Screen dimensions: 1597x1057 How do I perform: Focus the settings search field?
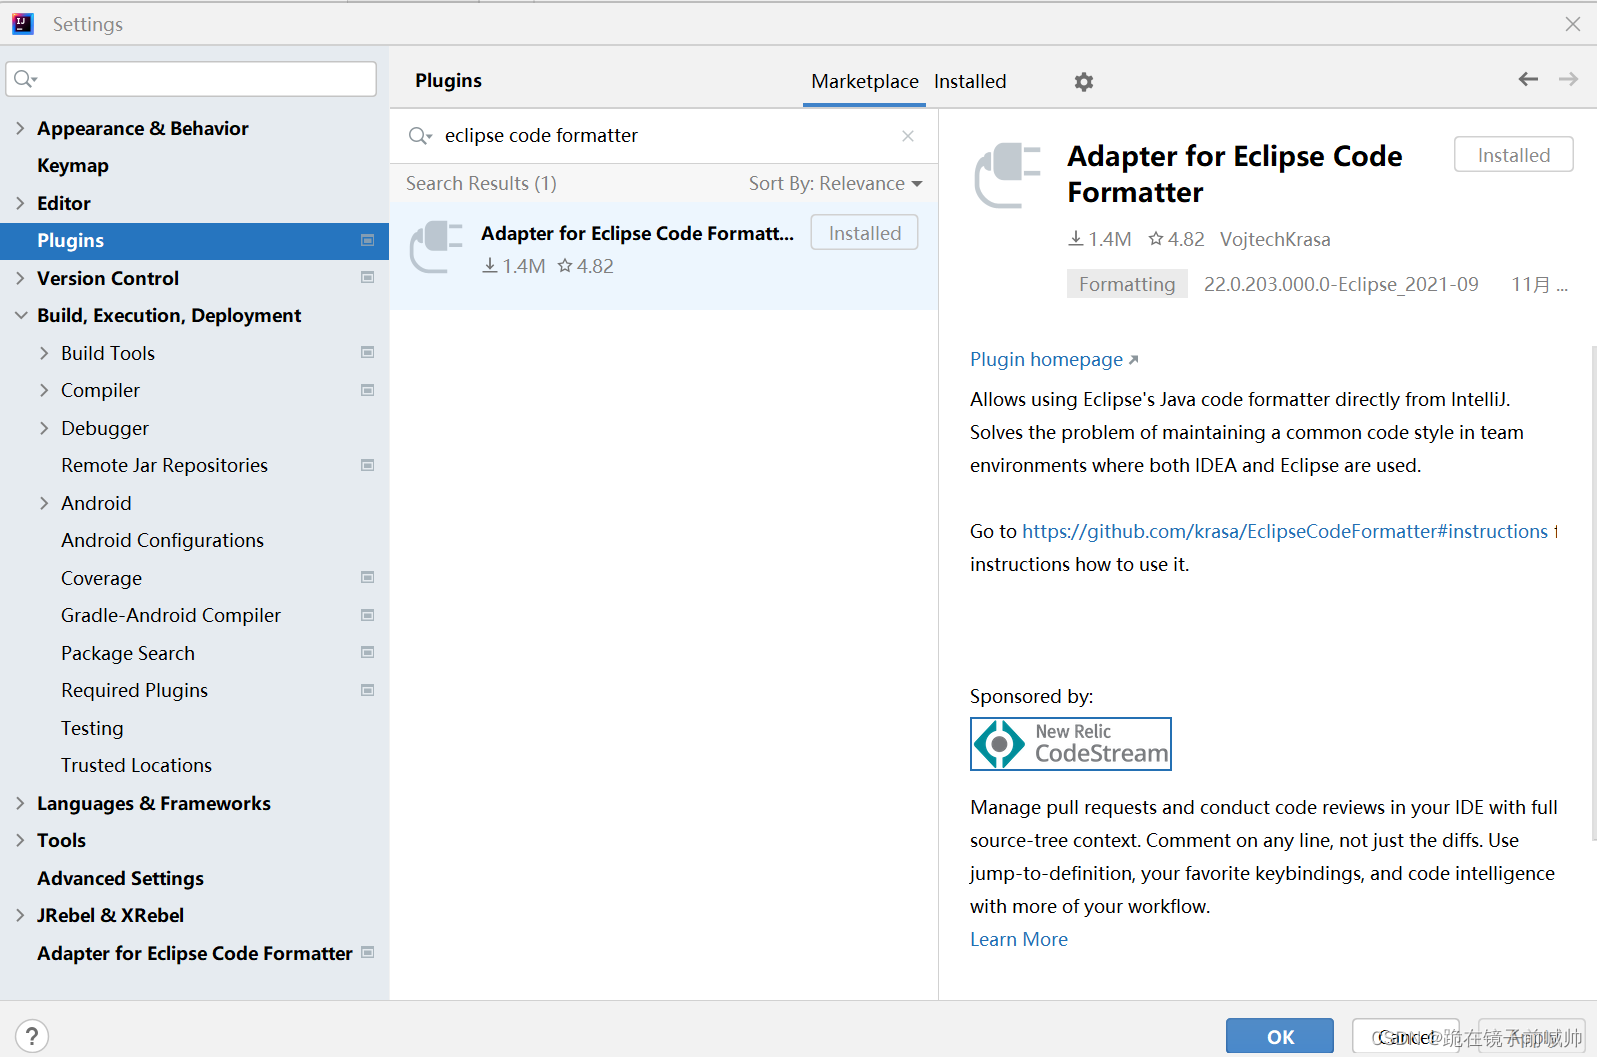tap(191, 79)
